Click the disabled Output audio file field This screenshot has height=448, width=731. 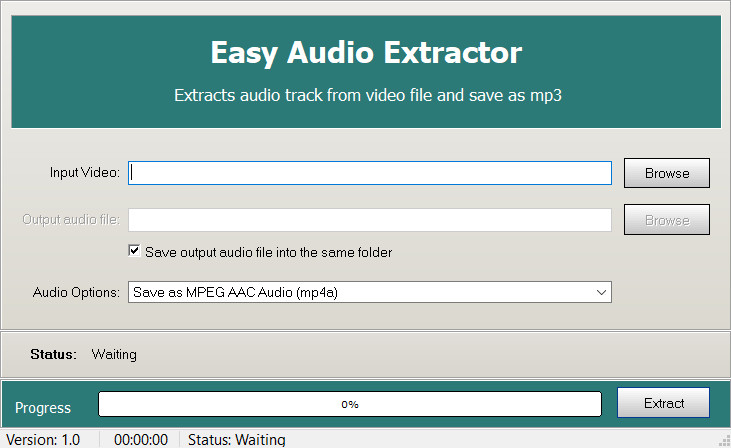click(x=370, y=220)
